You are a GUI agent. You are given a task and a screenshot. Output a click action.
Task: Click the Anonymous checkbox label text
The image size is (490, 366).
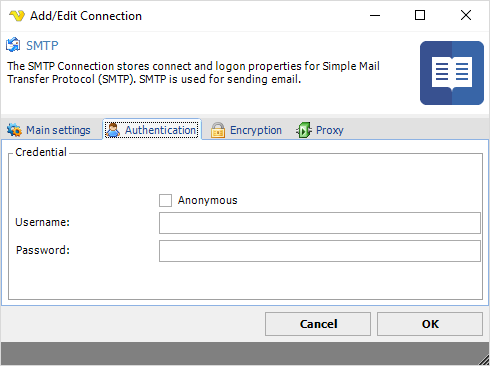point(207,200)
